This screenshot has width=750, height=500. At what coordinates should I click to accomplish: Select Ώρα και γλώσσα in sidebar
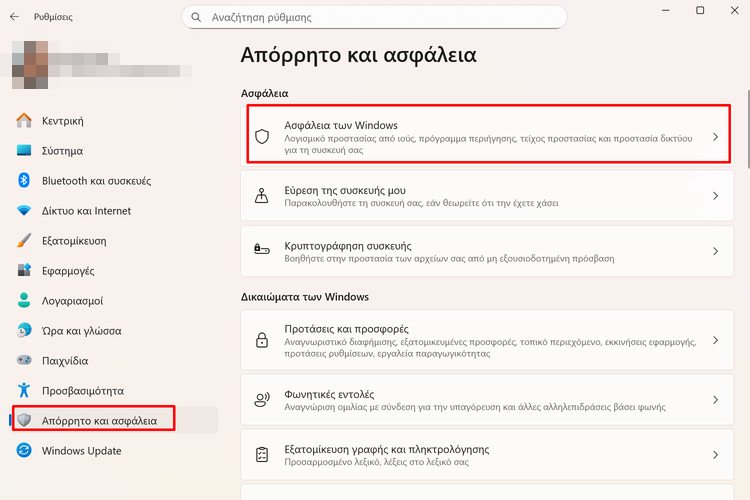coord(81,331)
